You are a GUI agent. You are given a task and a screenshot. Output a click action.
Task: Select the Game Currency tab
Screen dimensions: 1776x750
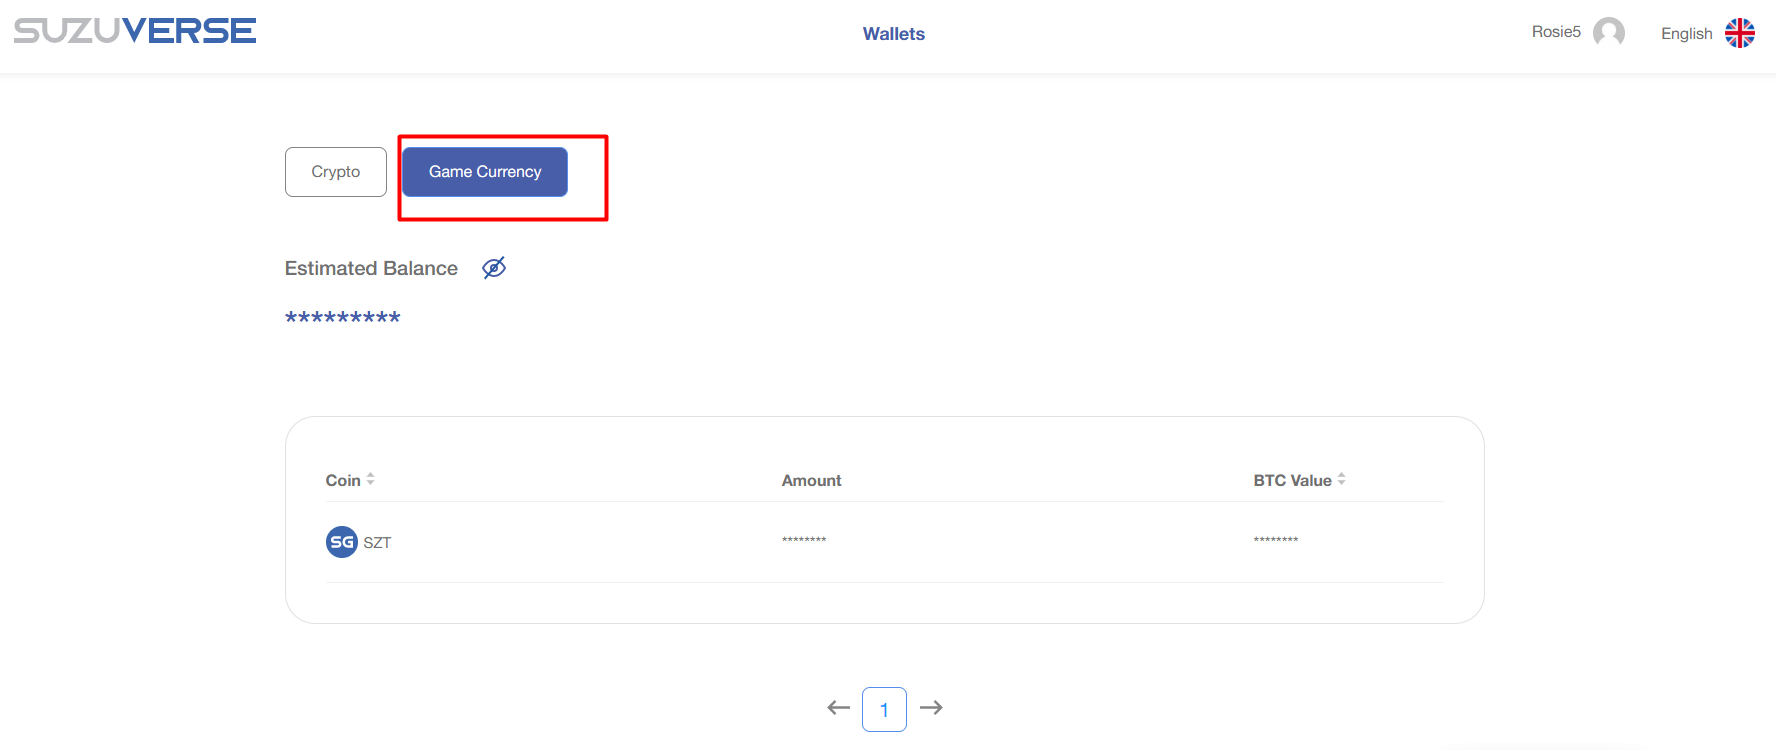click(x=485, y=172)
